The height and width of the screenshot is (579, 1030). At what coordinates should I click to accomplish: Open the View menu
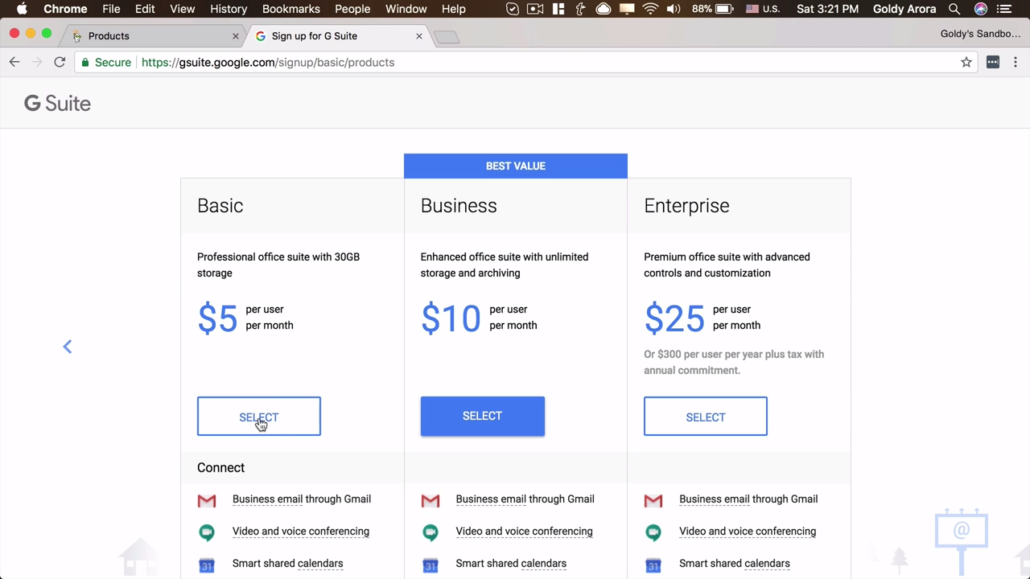pyautogui.click(x=182, y=9)
